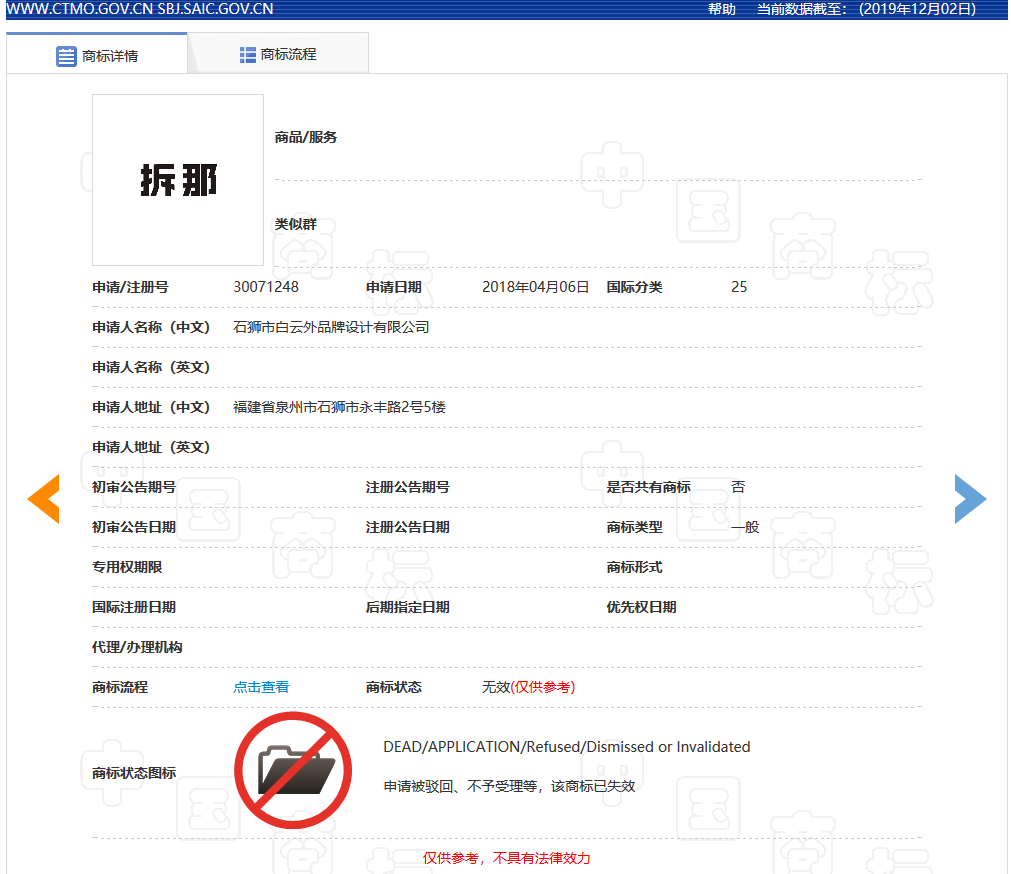Click the orange left navigation arrow
Image resolution: width=1011 pixels, height=874 pixels.
click(43, 498)
